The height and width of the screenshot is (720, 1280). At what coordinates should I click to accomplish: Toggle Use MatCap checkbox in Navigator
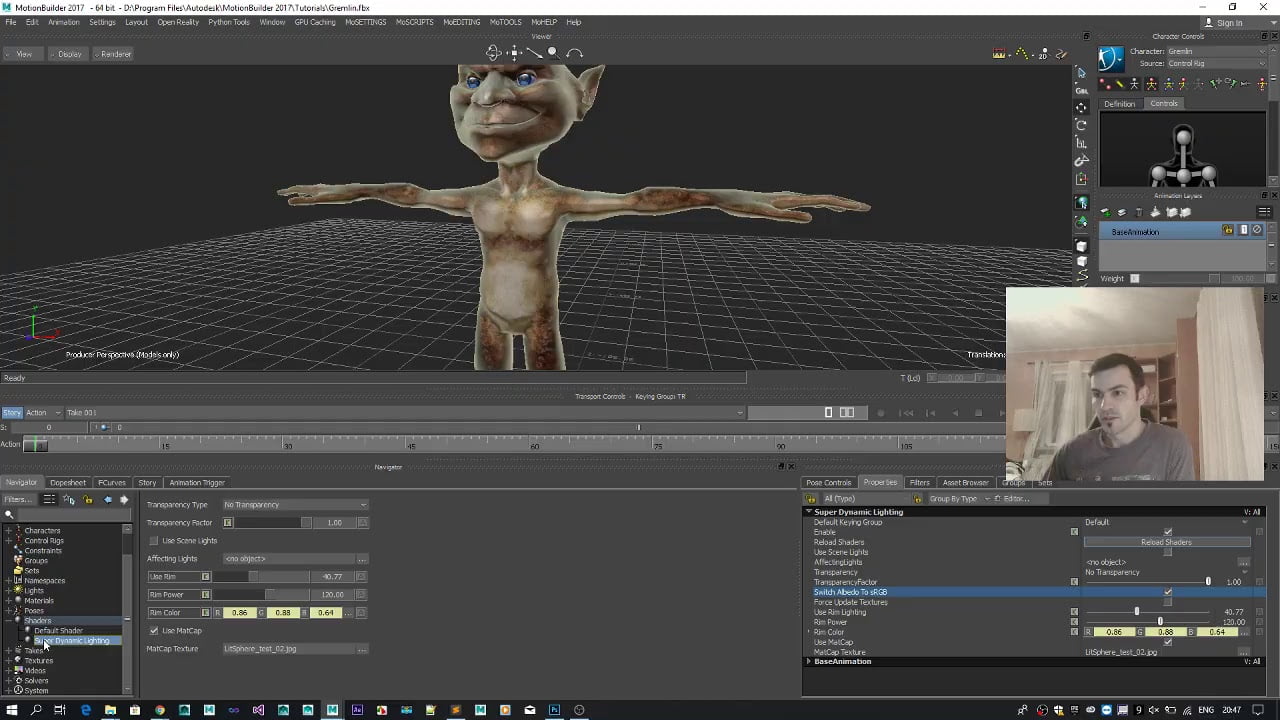coord(153,631)
